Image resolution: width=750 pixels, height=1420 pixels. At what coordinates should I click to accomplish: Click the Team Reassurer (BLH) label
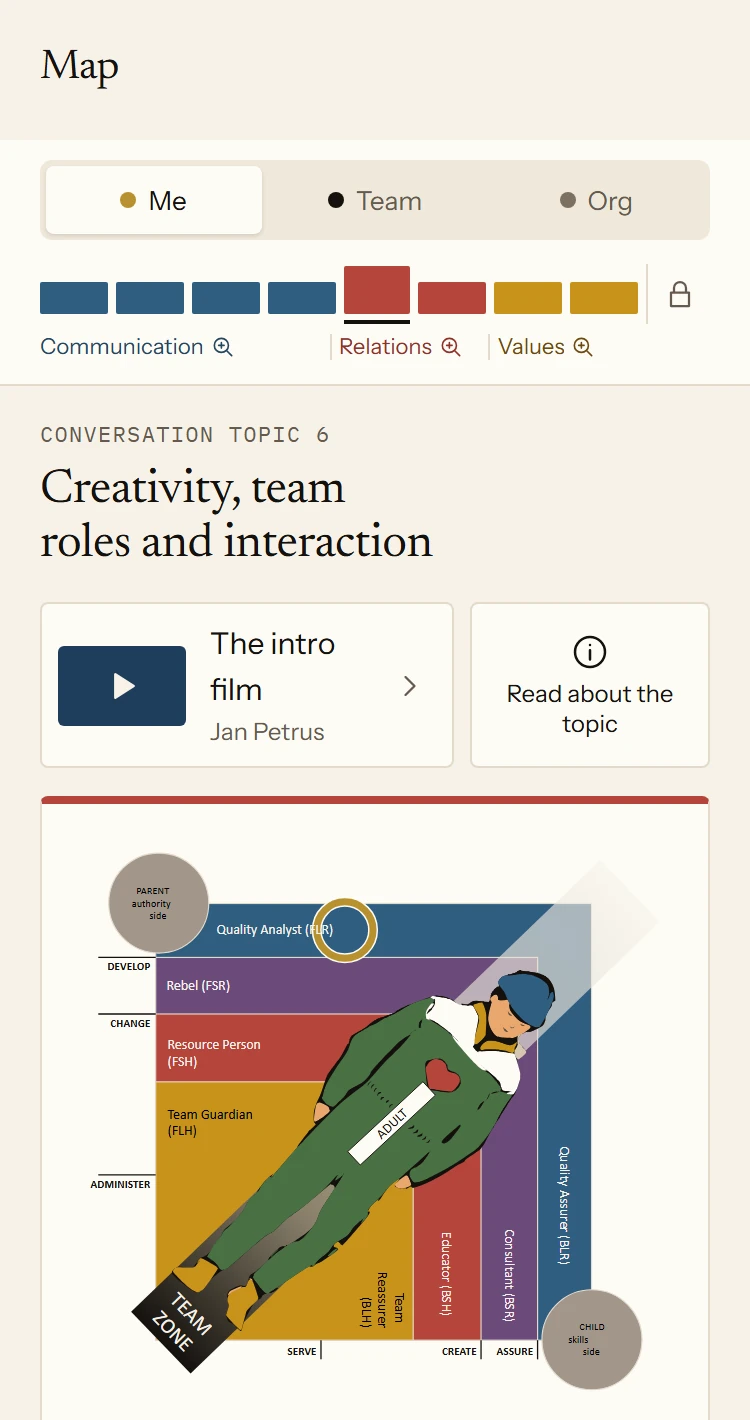(382, 1298)
